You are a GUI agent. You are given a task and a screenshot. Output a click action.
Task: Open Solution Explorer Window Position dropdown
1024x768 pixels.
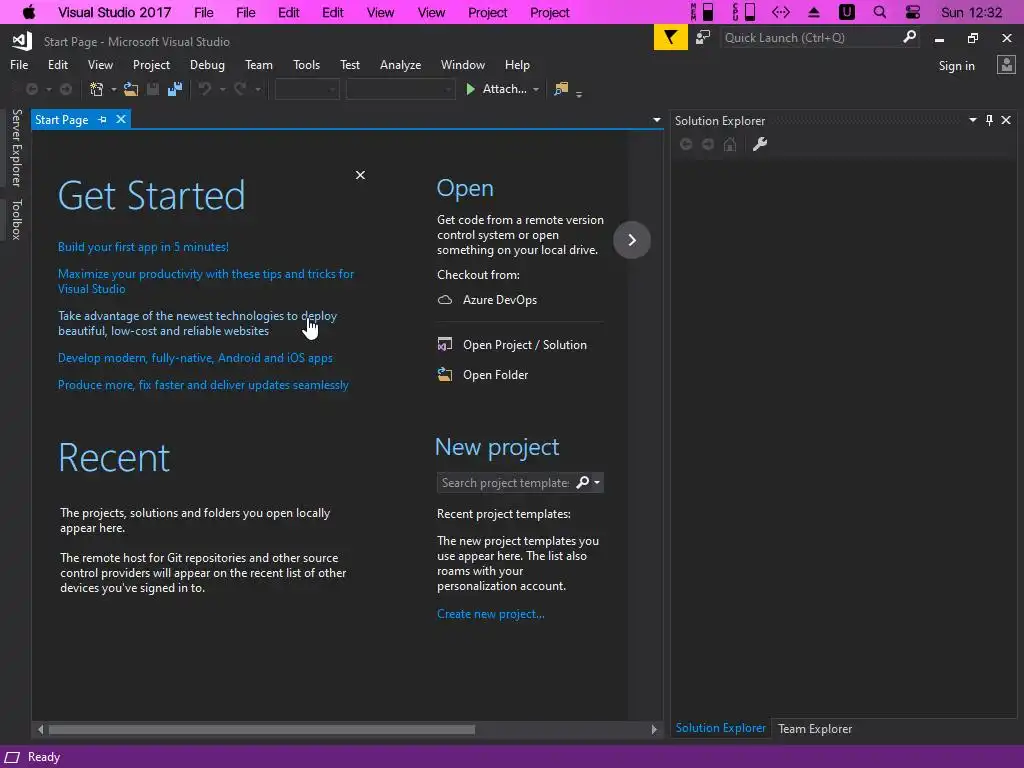point(972,120)
